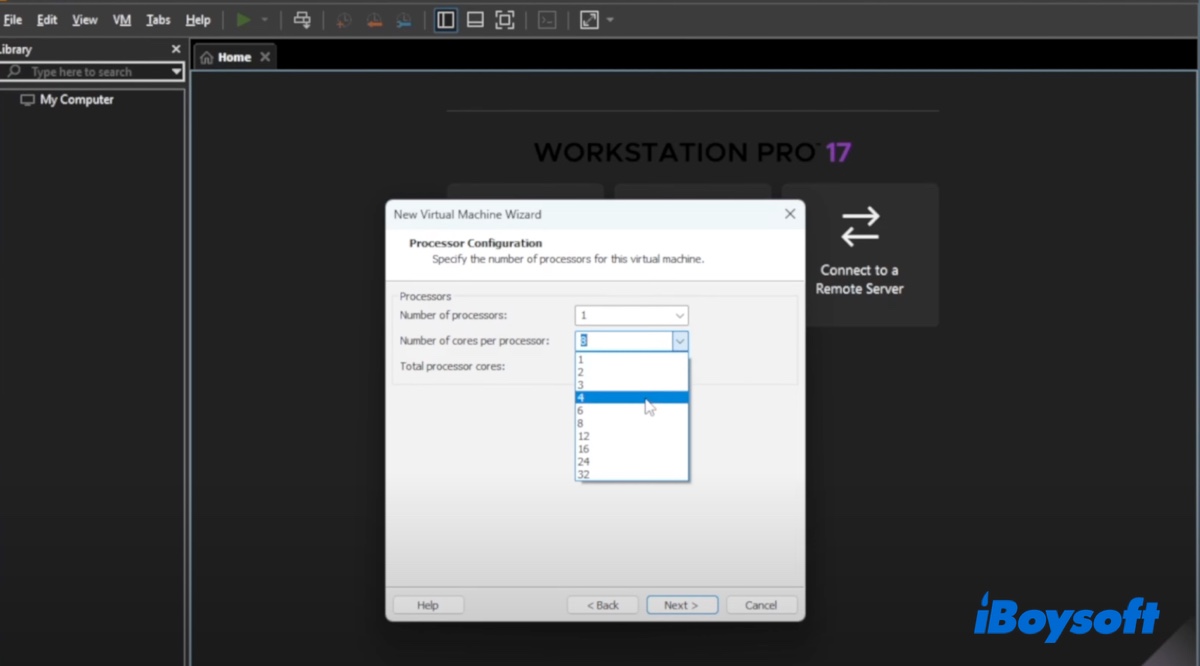Enter full screen mode icon

pyautogui.click(x=505, y=20)
